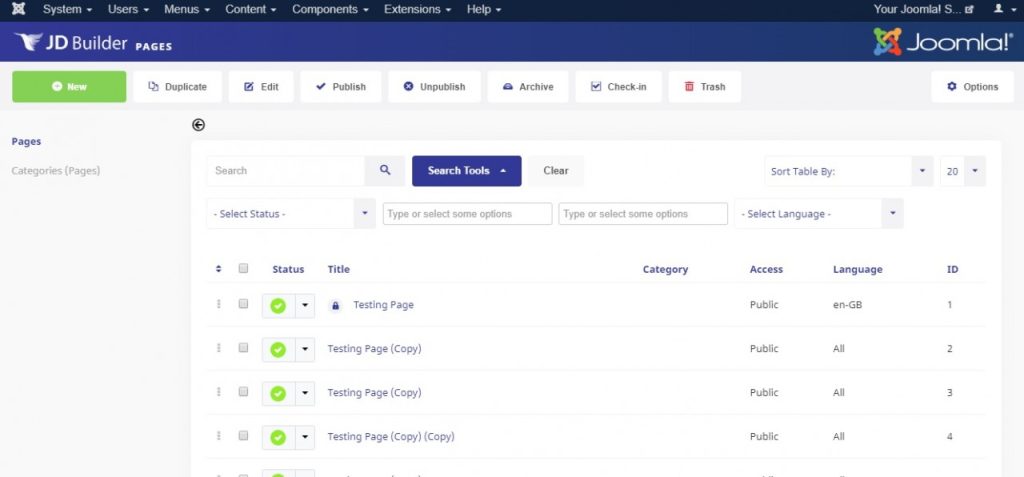The height and width of the screenshot is (477, 1024).
Task: Sort by the Status column header
Action: [x=288, y=269]
